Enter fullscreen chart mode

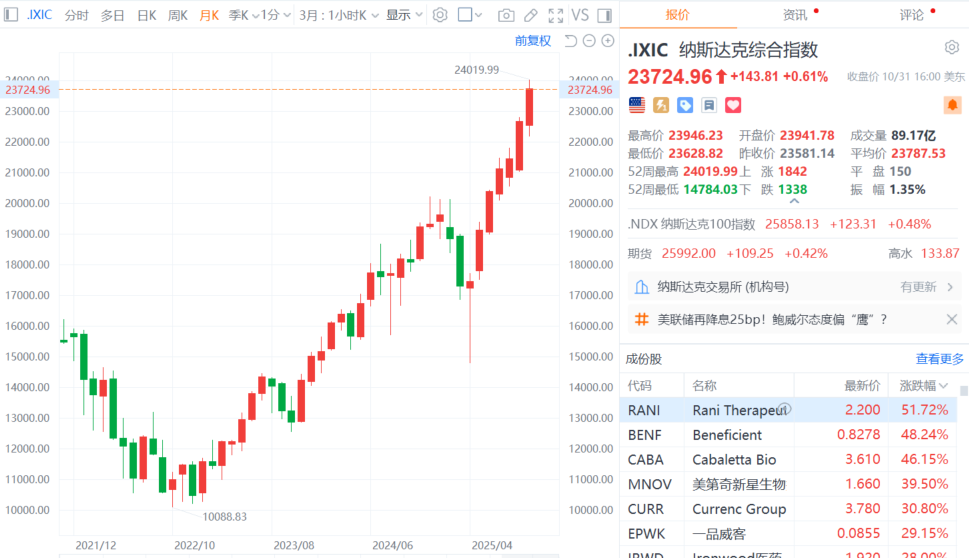[x=556, y=15]
